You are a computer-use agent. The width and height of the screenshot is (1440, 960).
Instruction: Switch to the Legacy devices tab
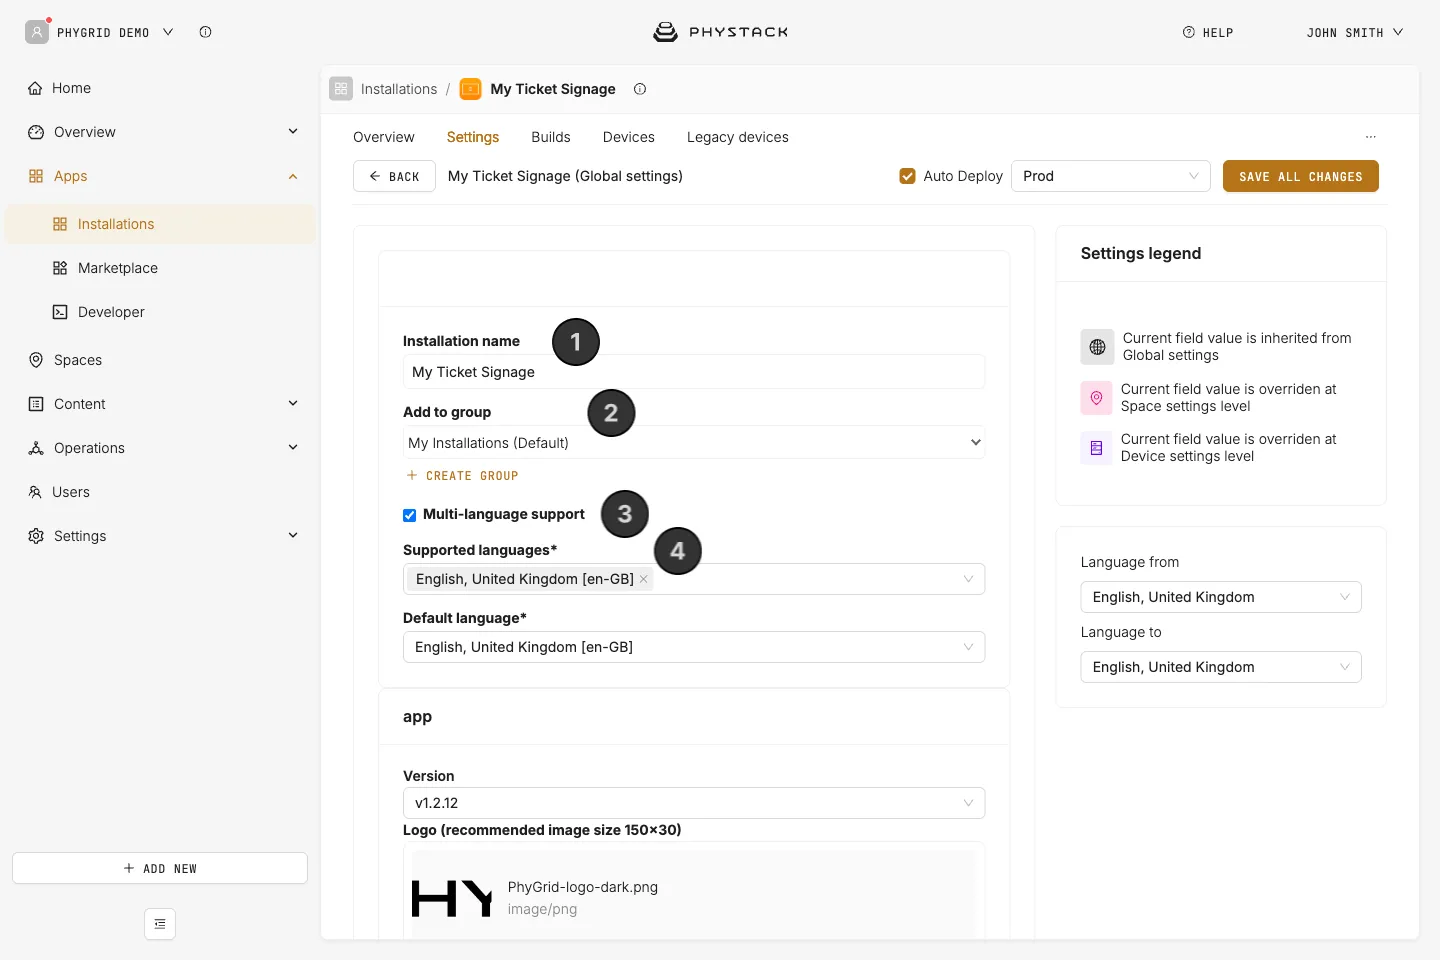(x=738, y=137)
